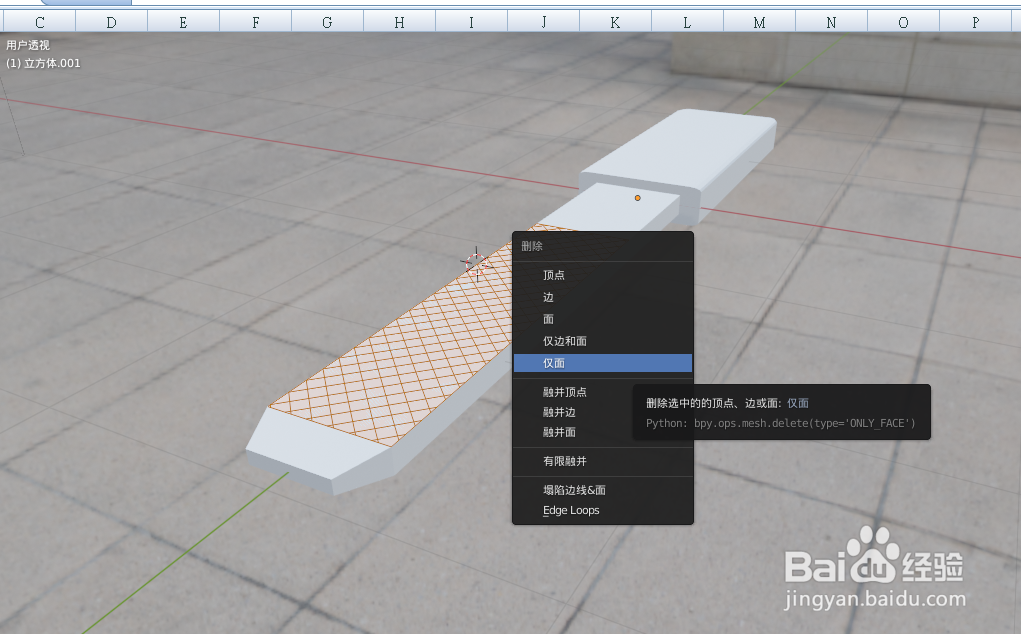This screenshot has height=634, width=1021.
Task: Select column header K
Action: coord(615,18)
